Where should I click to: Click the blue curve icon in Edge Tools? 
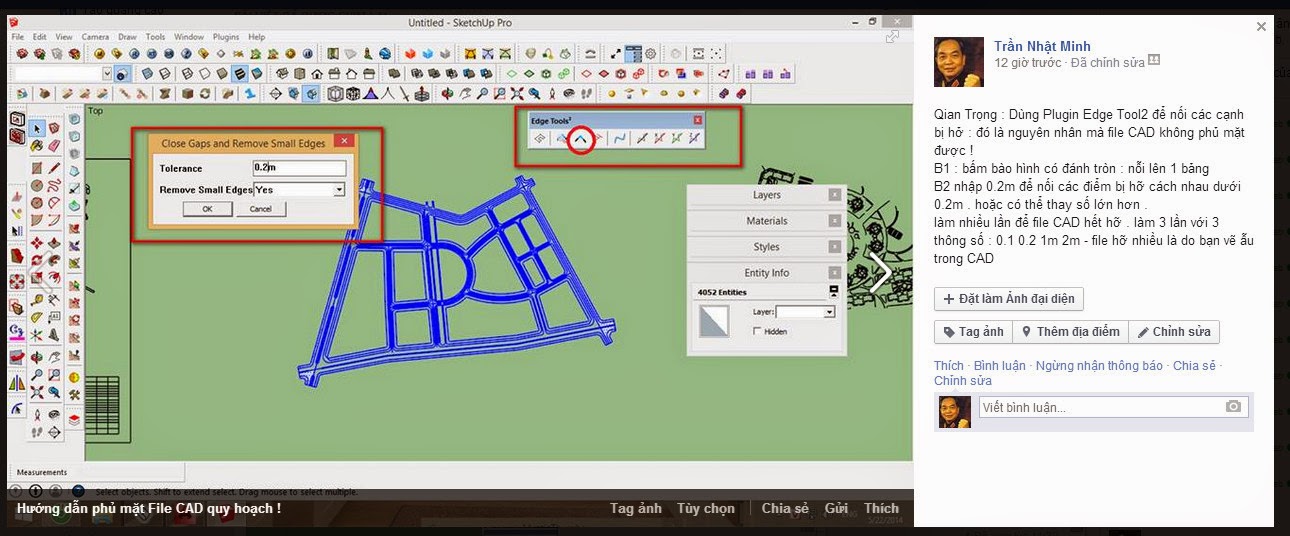[620, 138]
